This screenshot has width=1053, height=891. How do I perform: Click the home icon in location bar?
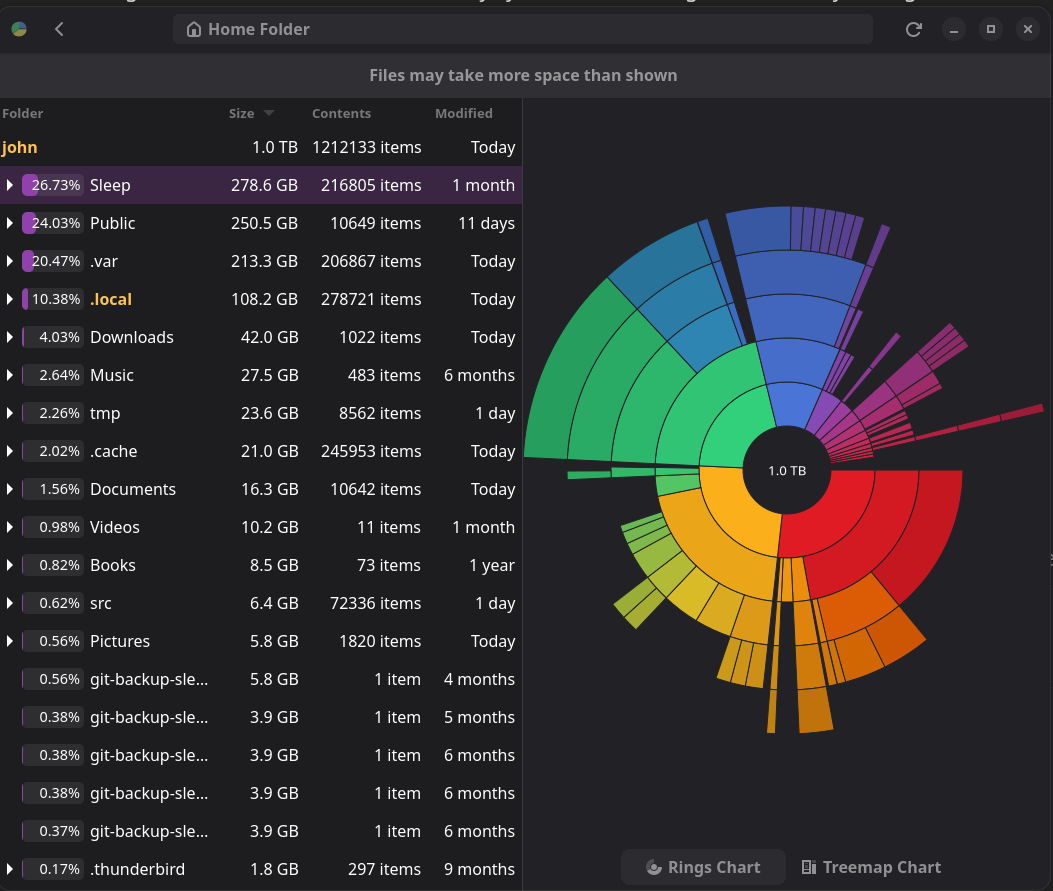[193, 29]
